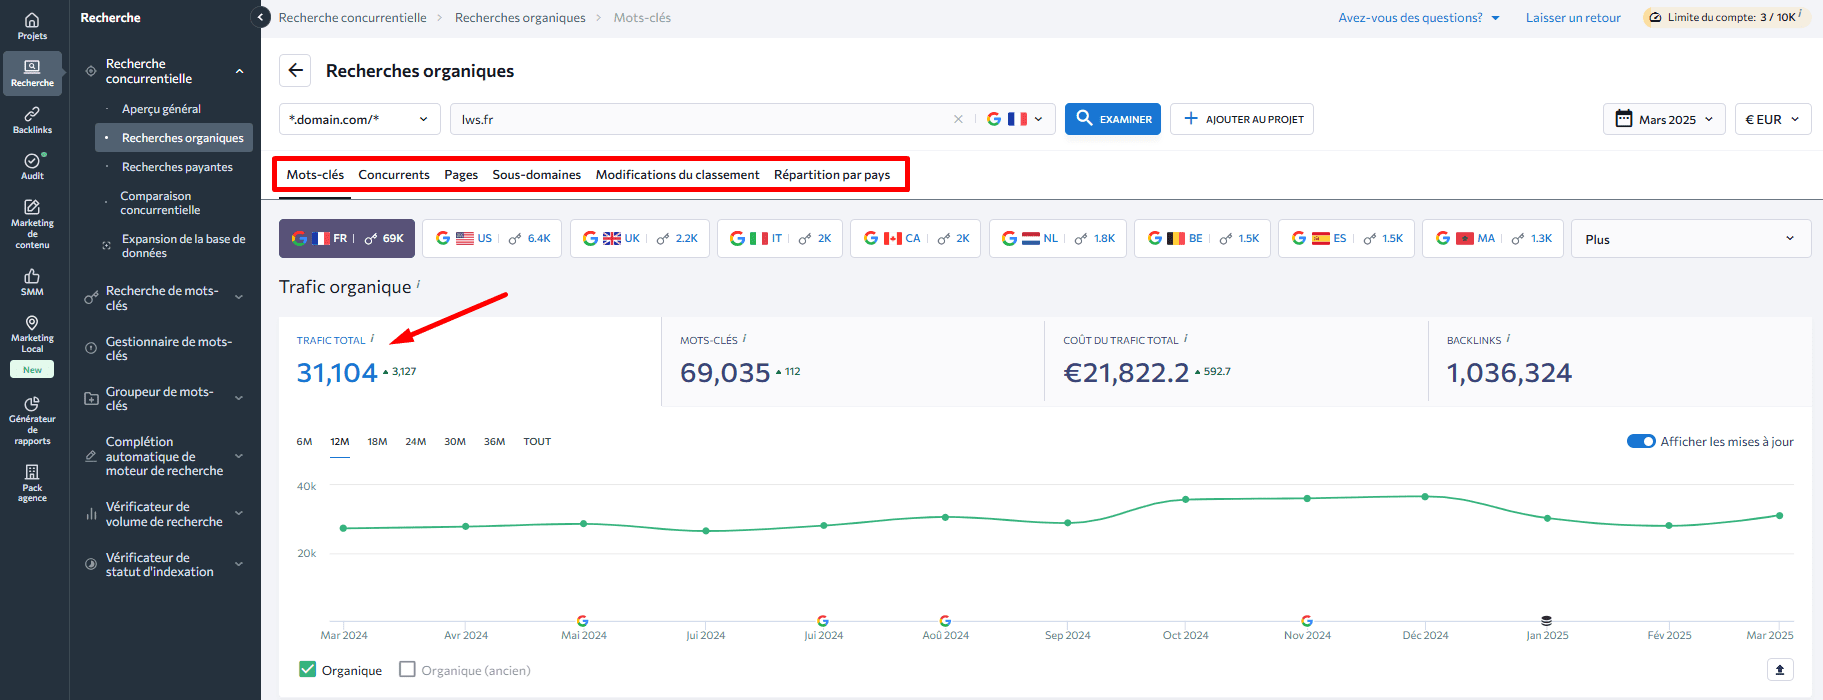Viewport: 1823px width, 700px height.
Task: Open Marketing de contenu
Action: (32, 224)
